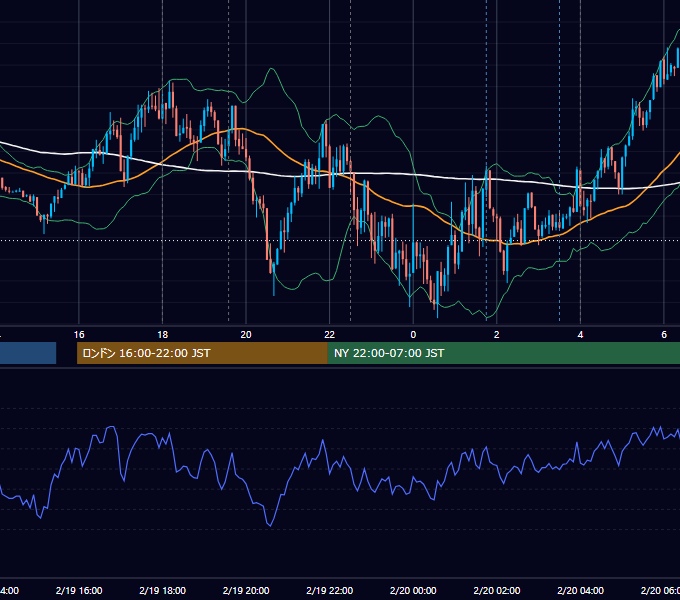Click the 2/19 20:00 date label on oscillator axis
Image resolution: width=680 pixels, height=600 pixels.
click(x=246, y=590)
